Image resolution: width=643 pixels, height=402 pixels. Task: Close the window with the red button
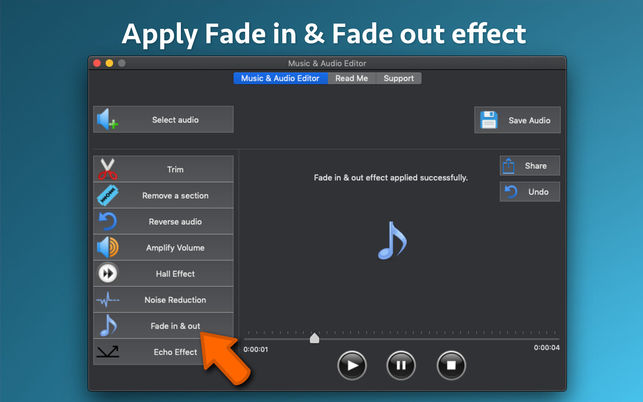pos(97,63)
